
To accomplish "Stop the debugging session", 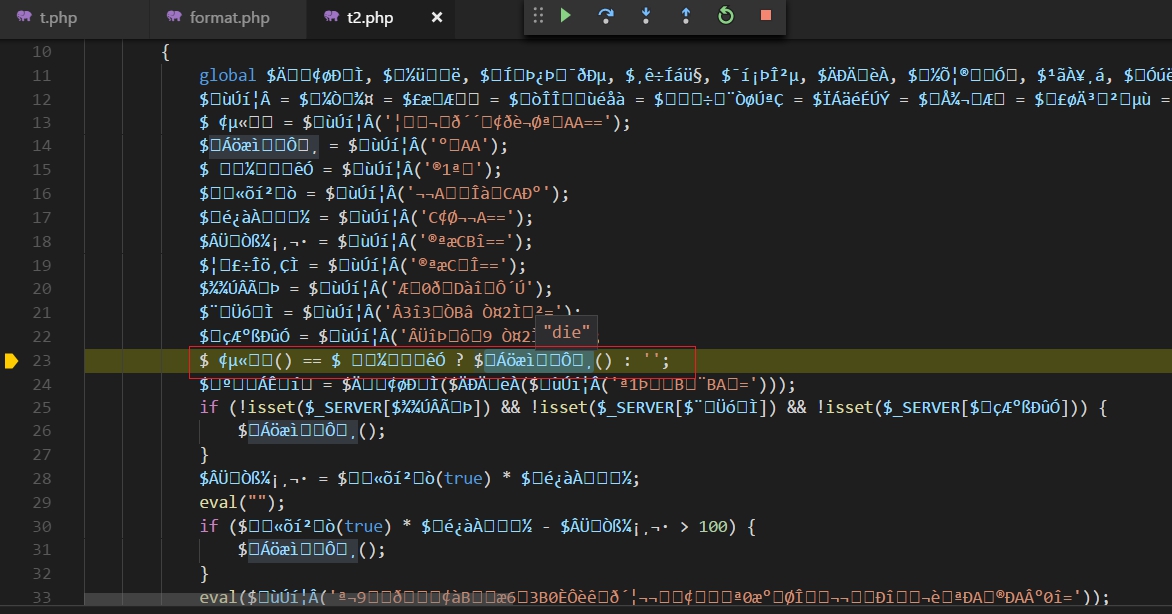I will [x=765, y=16].
